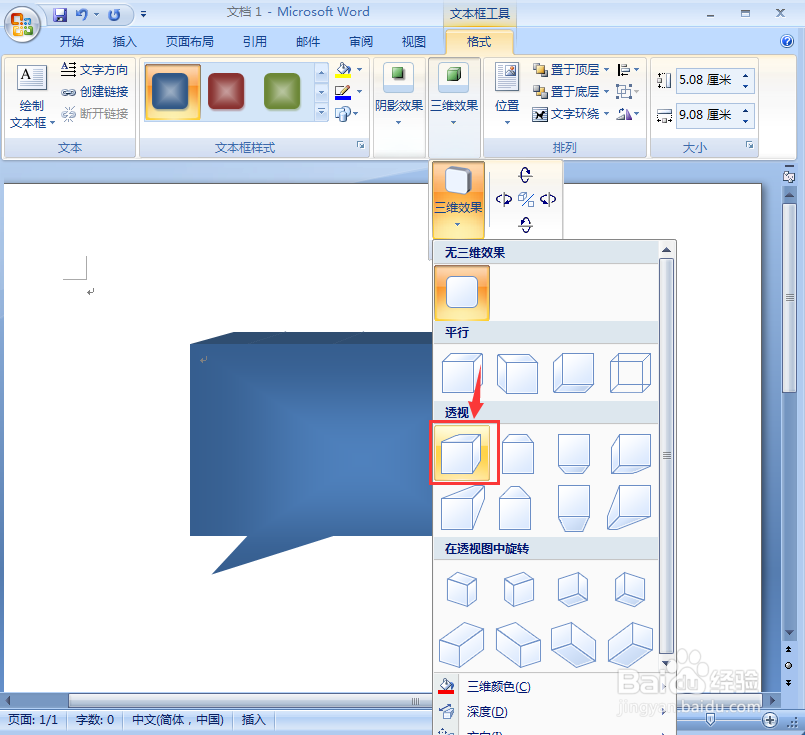
Task: Open 文本框样式 group dialog launcher
Action: (361, 146)
